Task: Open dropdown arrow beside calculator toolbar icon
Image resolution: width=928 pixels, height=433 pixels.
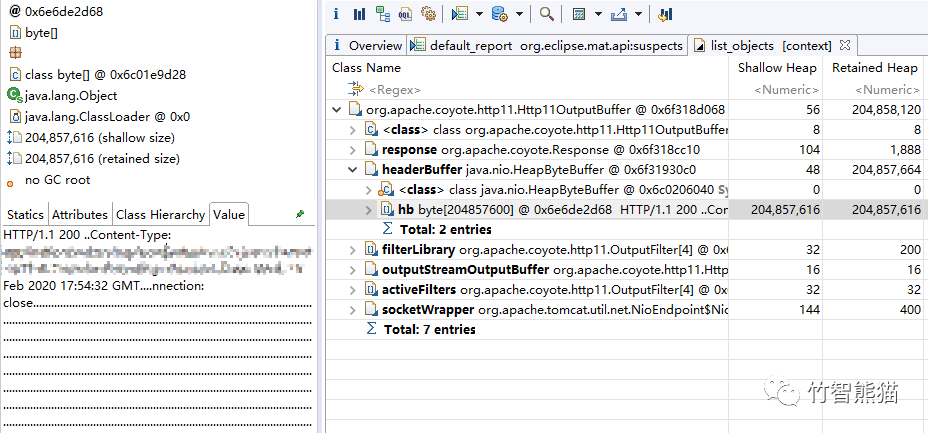Action: (598, 14)
